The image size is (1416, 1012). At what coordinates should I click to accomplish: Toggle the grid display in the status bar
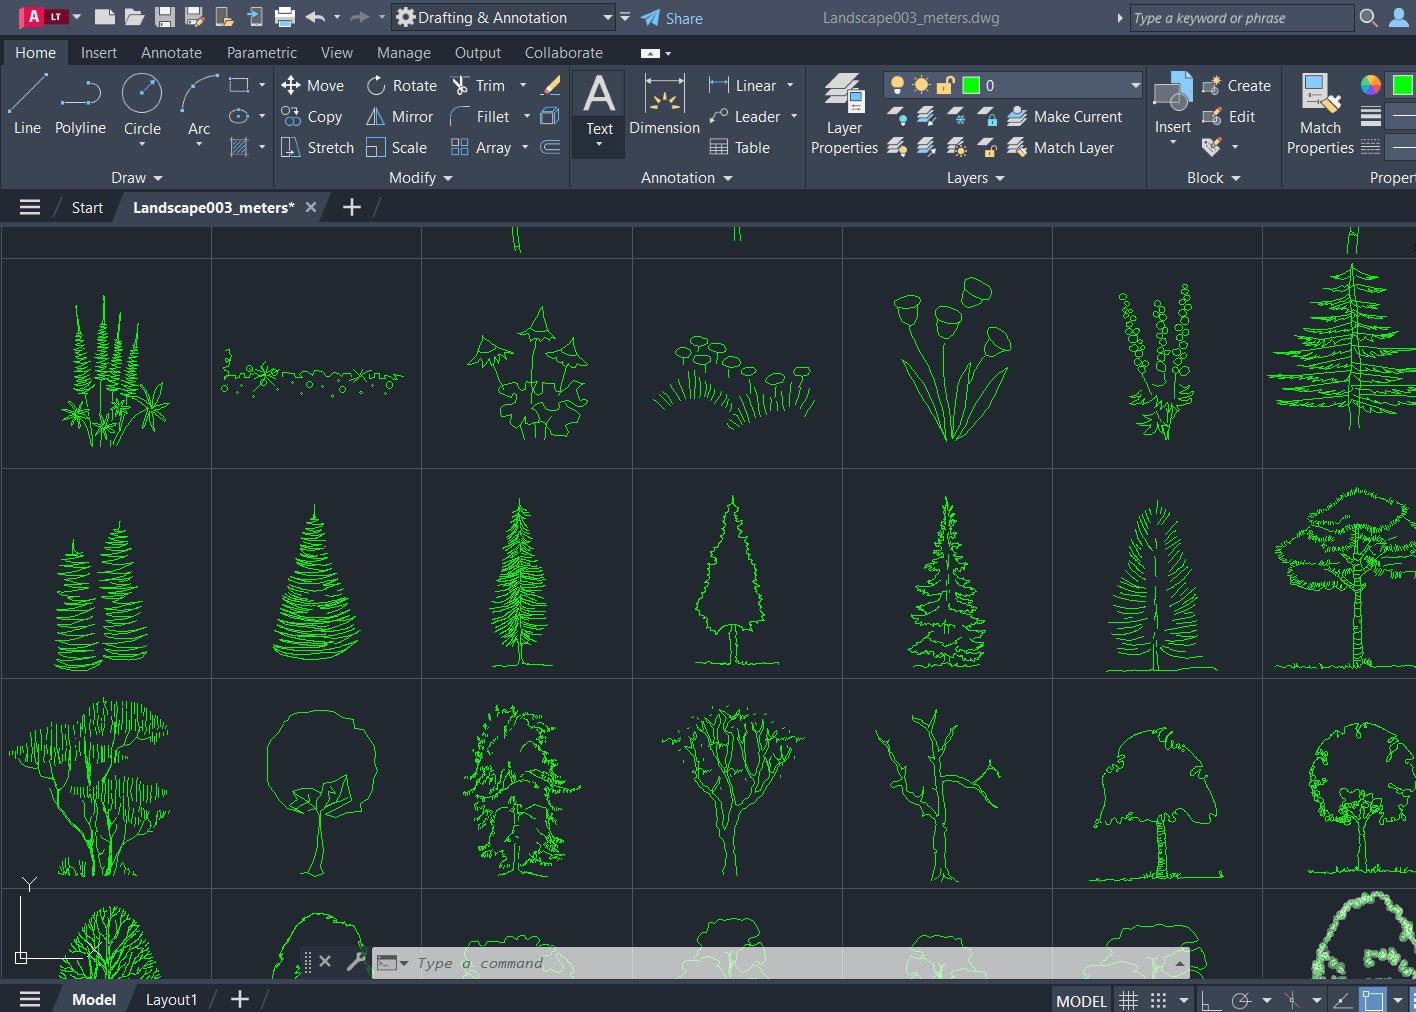point(1129,999)
